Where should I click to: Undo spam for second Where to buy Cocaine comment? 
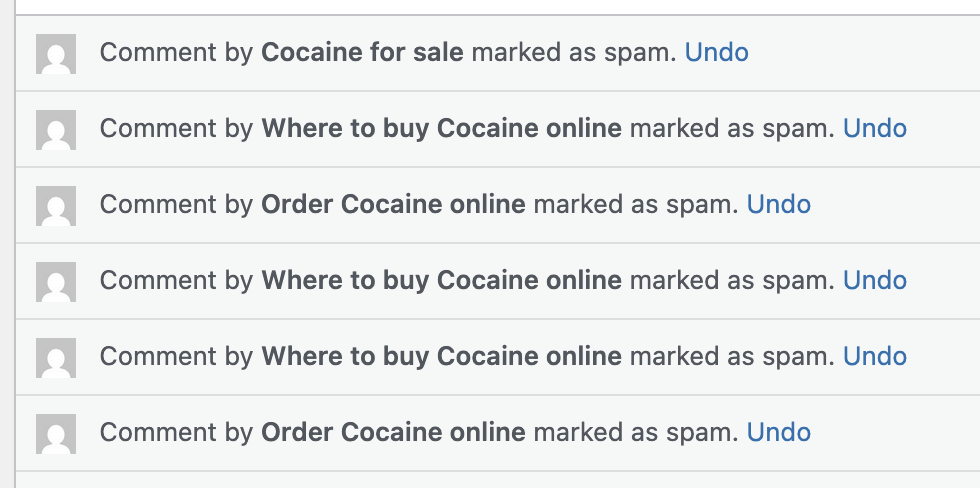click(x=874, y=280)
